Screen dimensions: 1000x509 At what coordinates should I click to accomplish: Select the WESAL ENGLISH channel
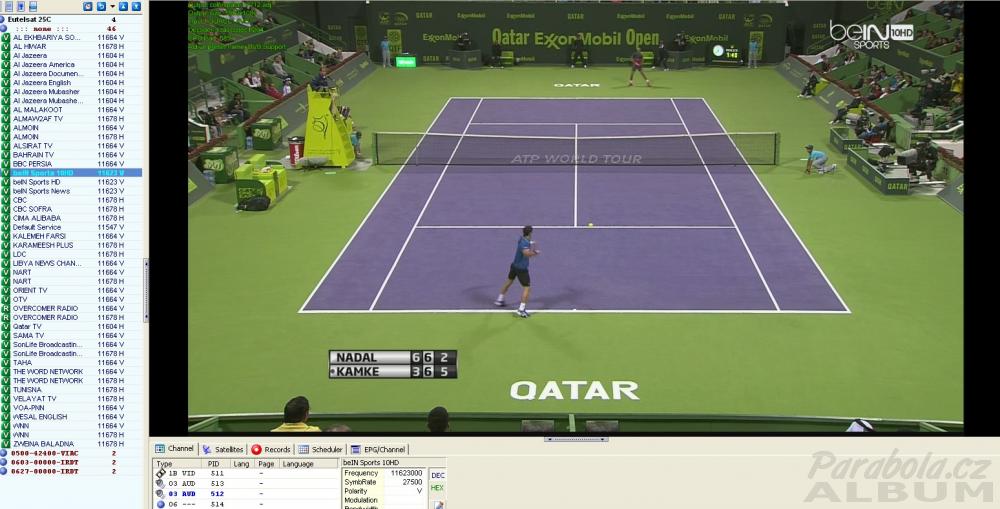point(71,417)
